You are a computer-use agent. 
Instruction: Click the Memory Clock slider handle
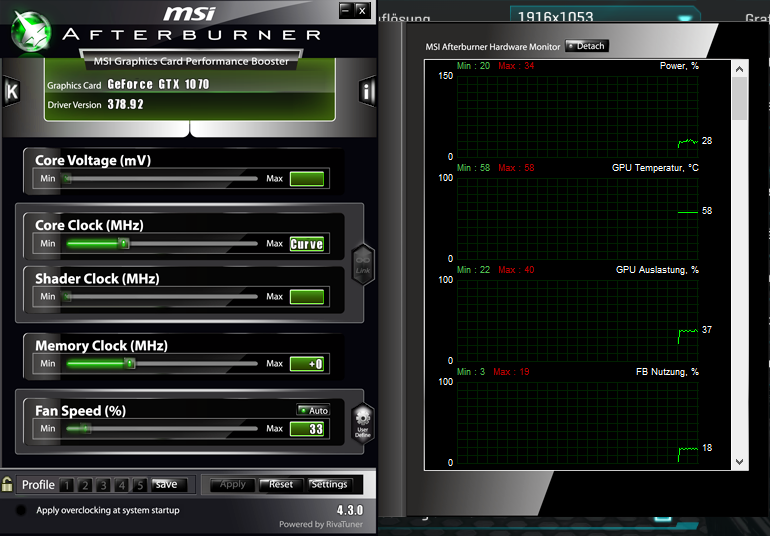point(129,364)
